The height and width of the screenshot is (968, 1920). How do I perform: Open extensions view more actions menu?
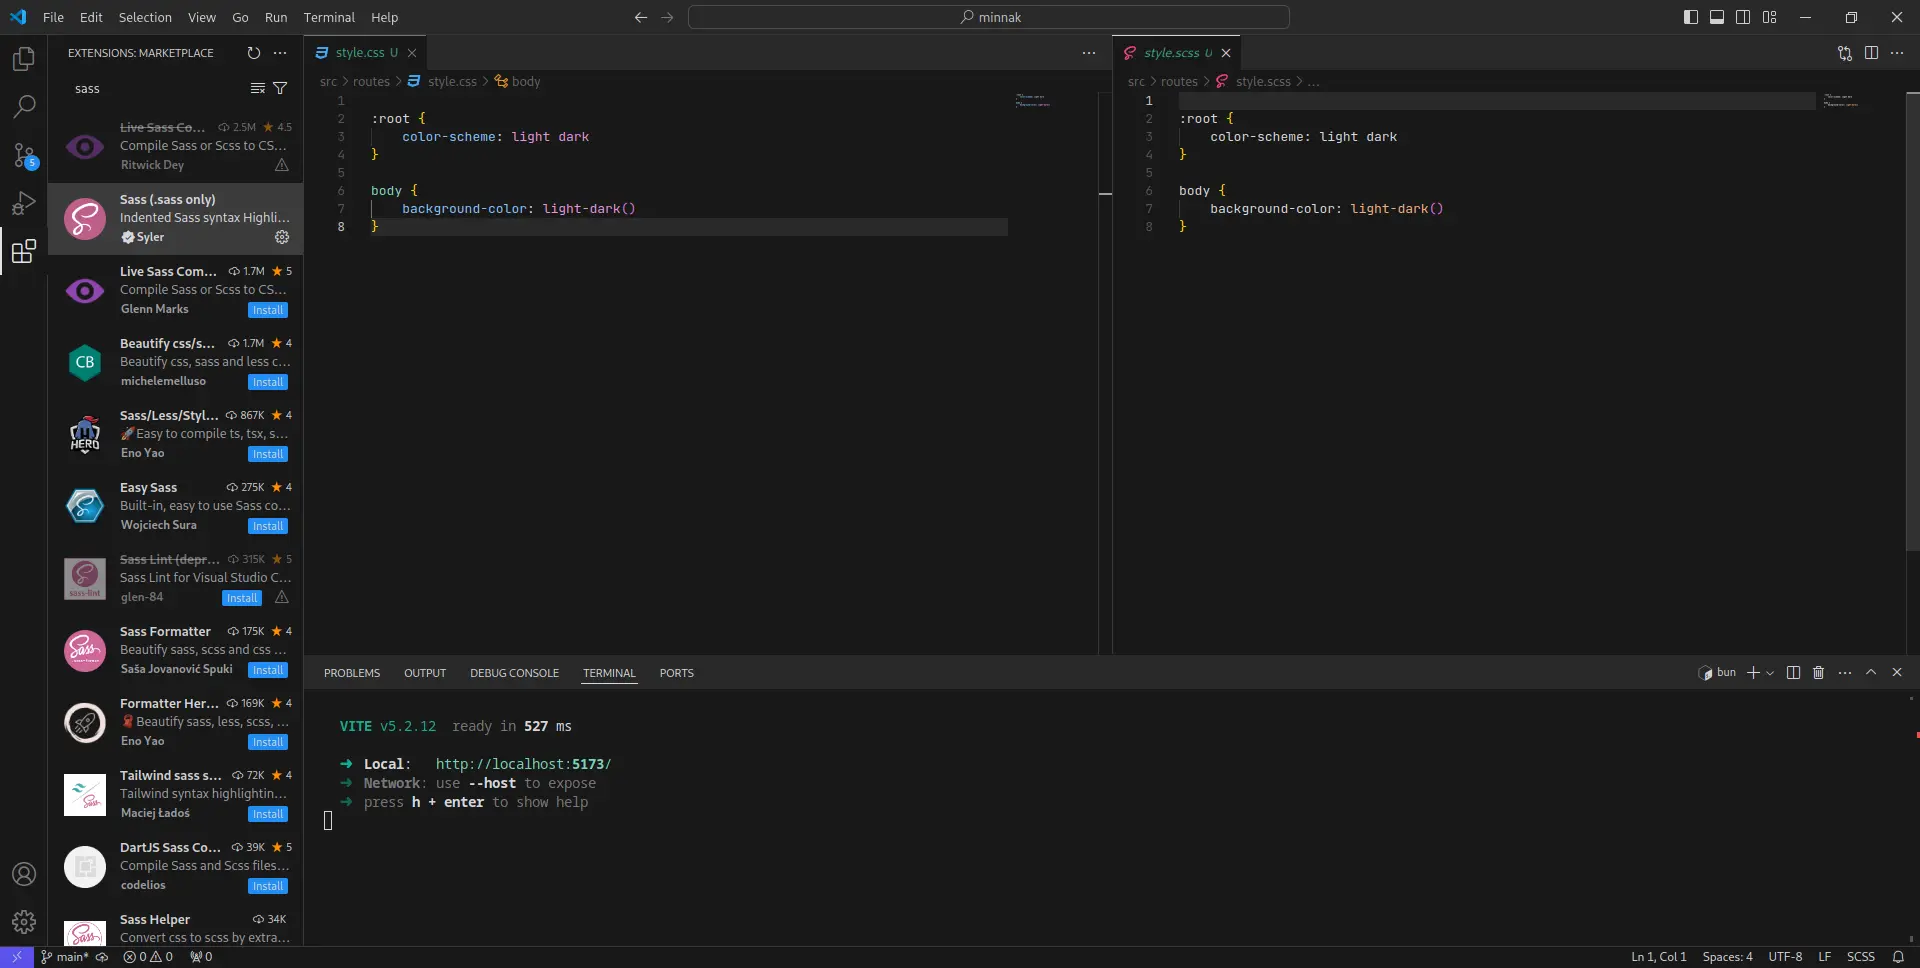tap(280, 53)
